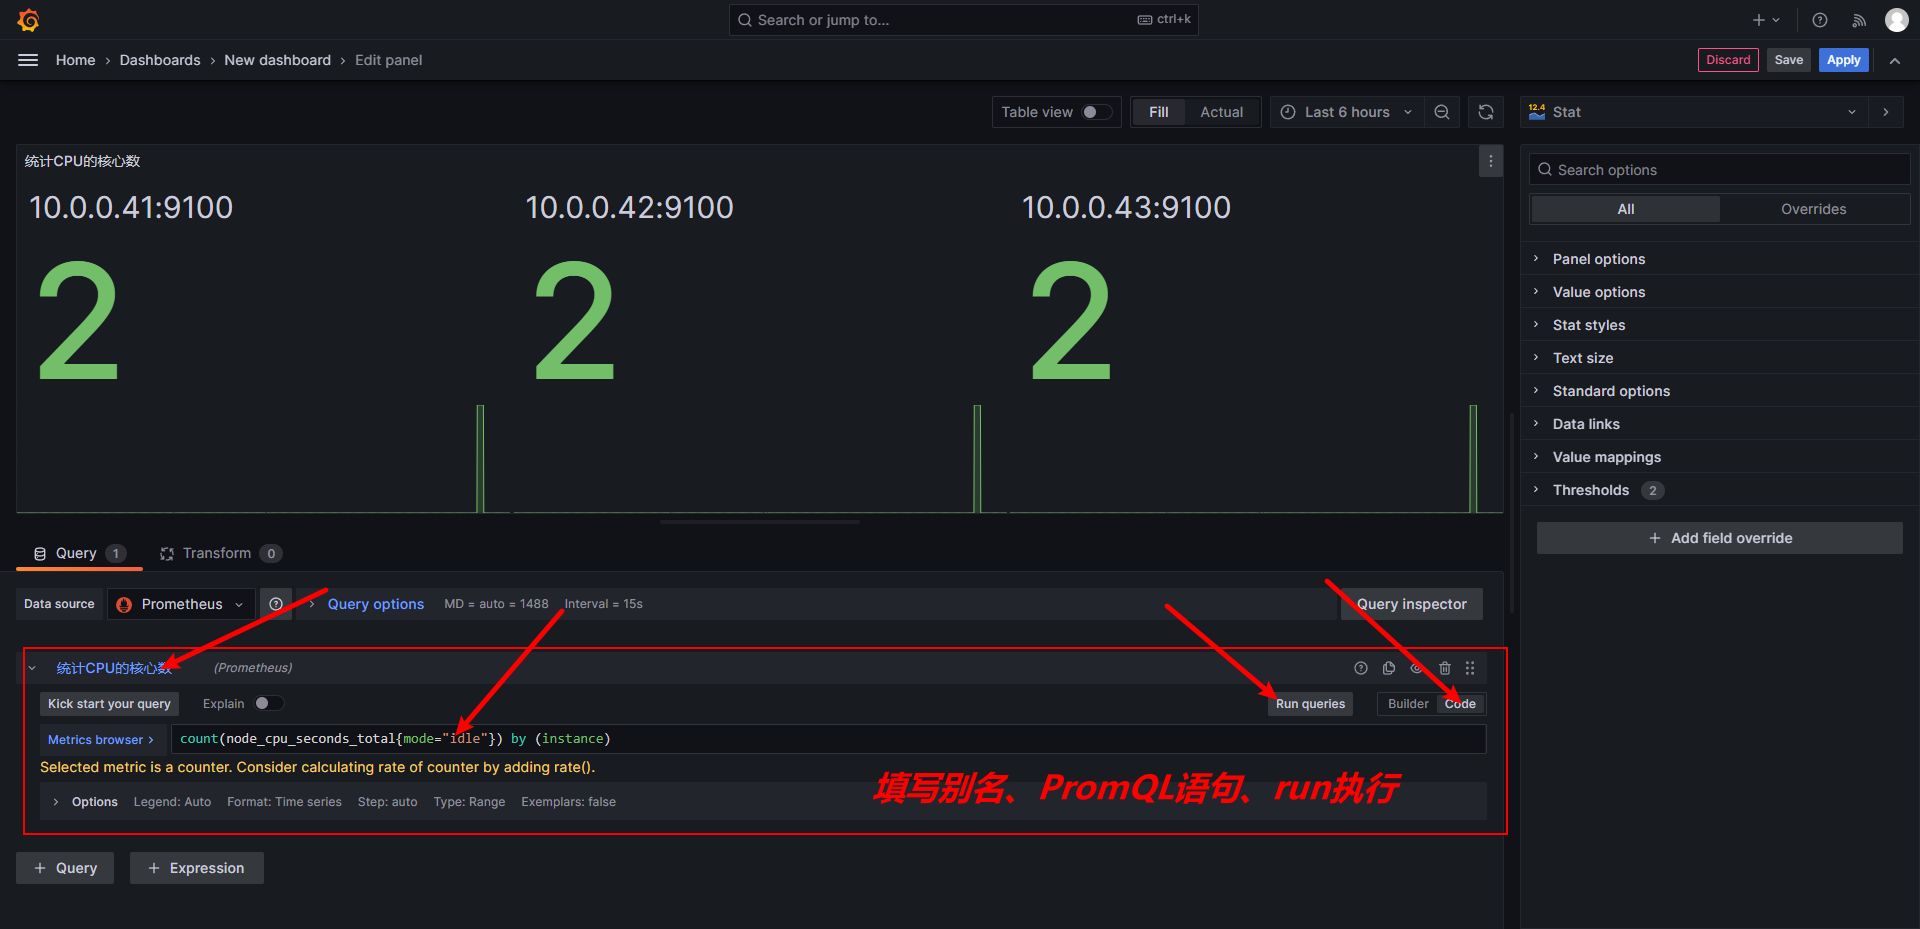Viewport: 1920px width, 929px height.
Task: Delete the query with the trash icon
Action: 1445,668
